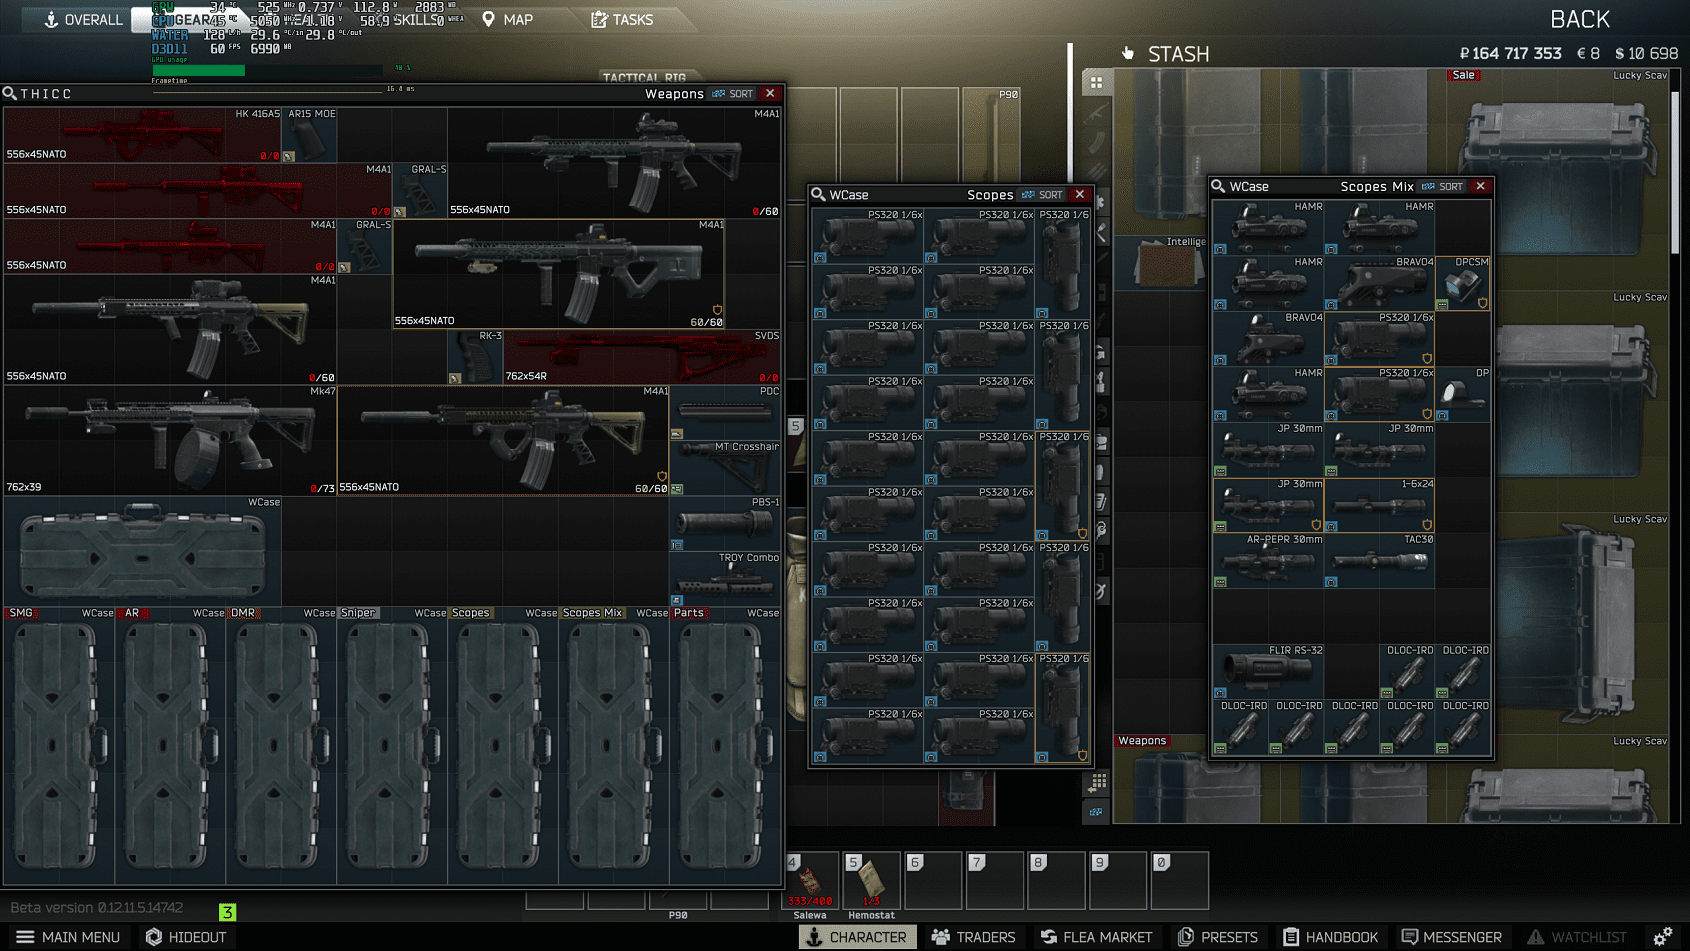Open settings gear icon

click(x=1662, y=937)
